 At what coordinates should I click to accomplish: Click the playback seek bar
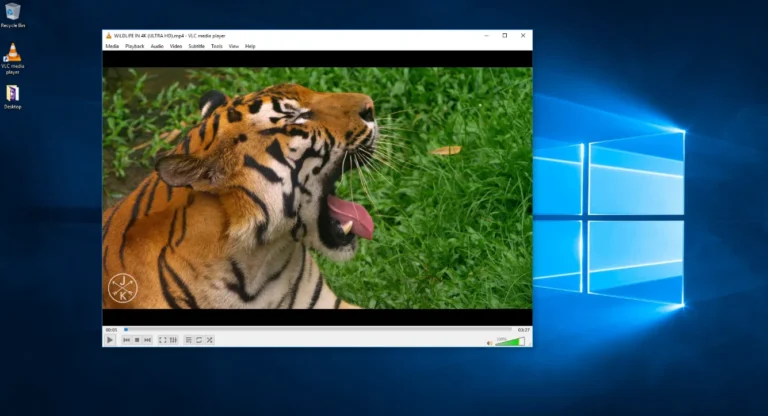click(317, 330)
